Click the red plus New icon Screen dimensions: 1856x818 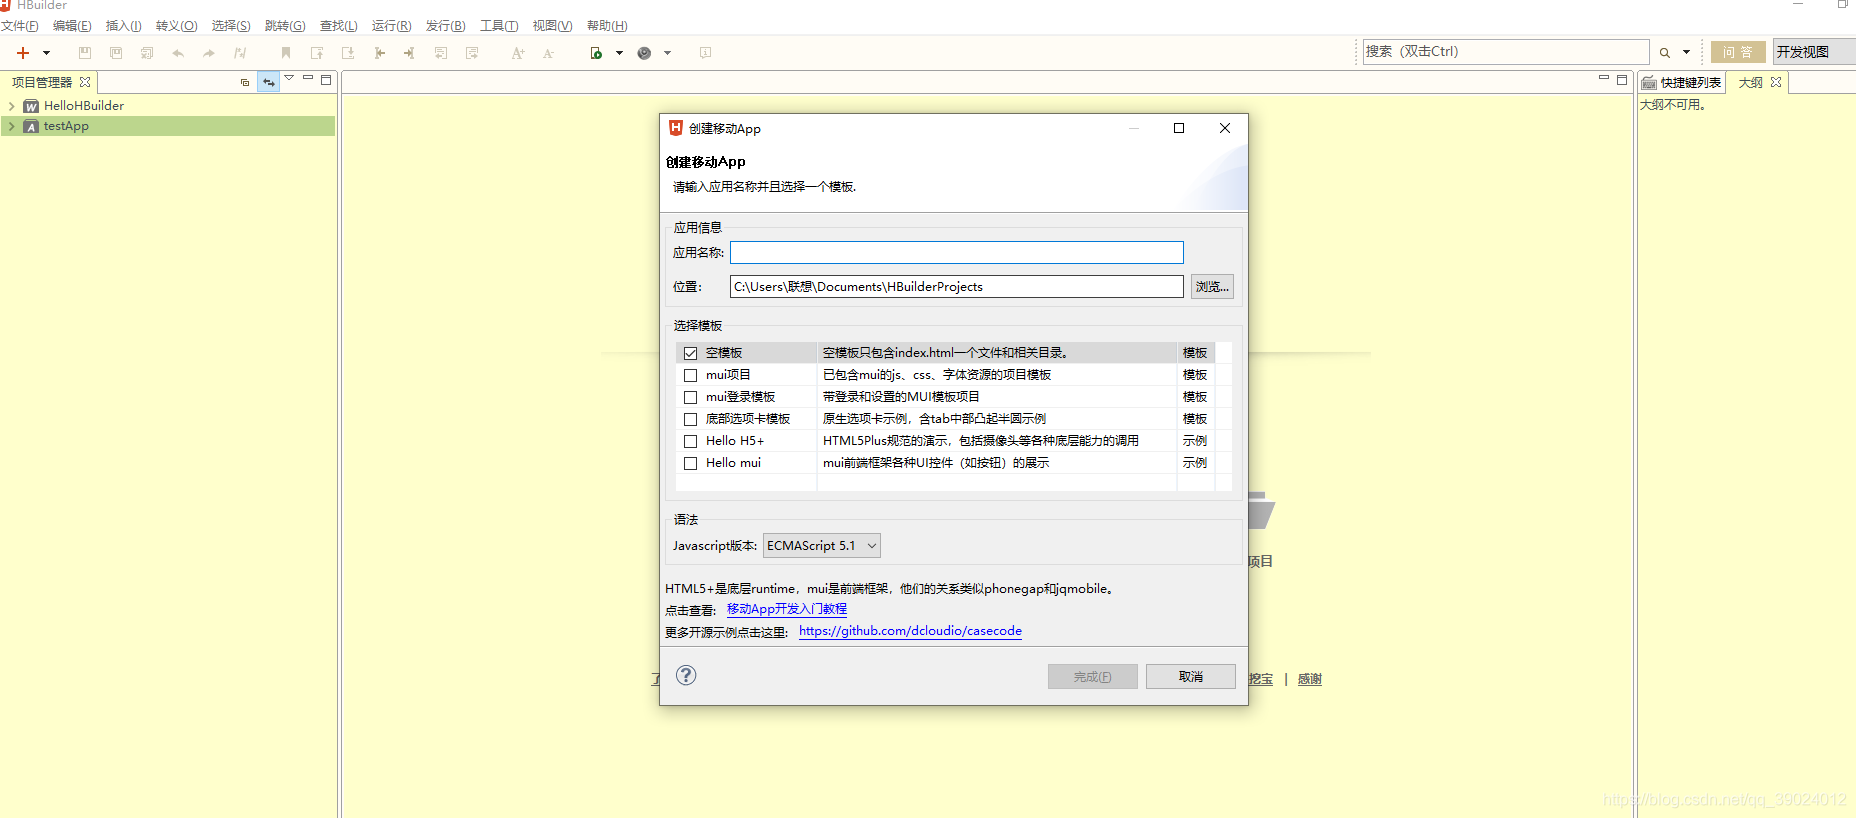pyautogui.click(x=23, y=53)
